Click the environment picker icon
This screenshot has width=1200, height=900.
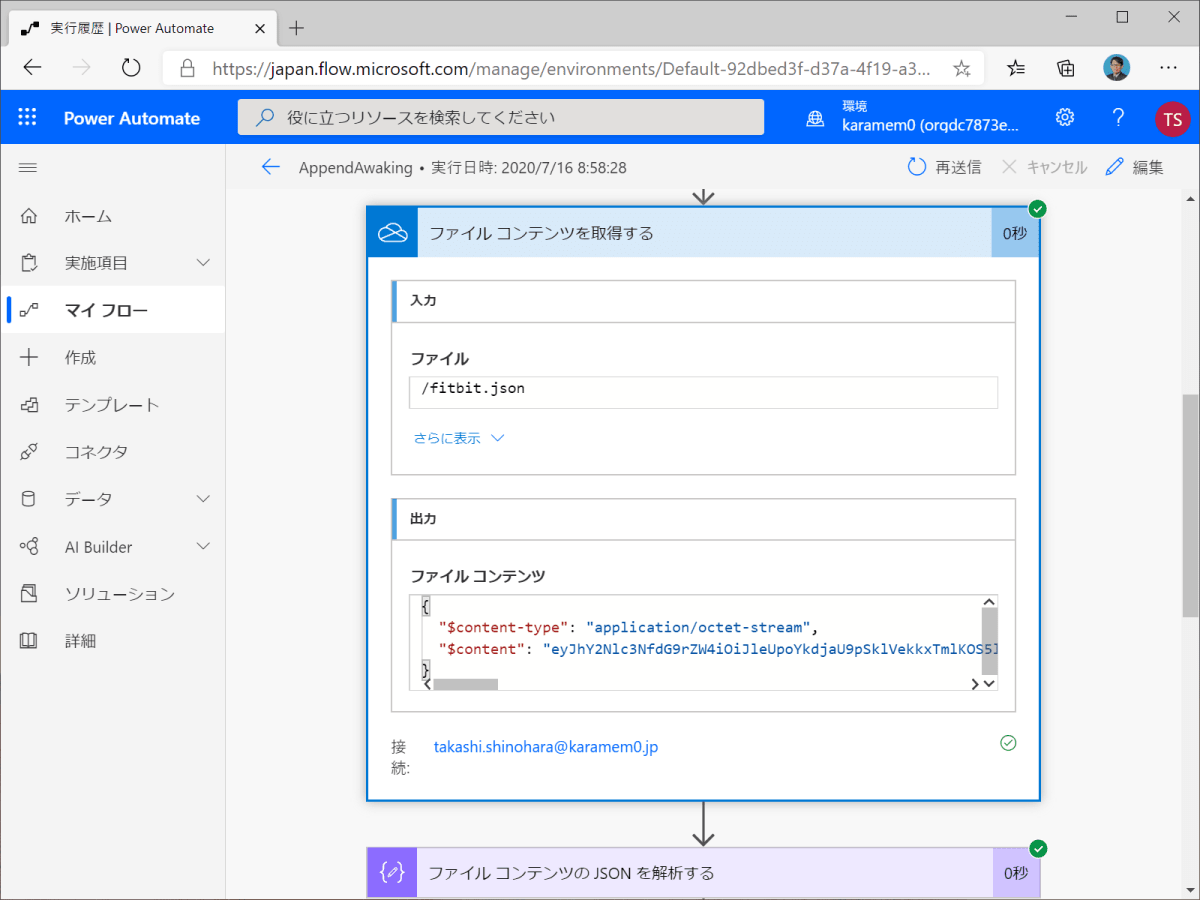[817, 119]
